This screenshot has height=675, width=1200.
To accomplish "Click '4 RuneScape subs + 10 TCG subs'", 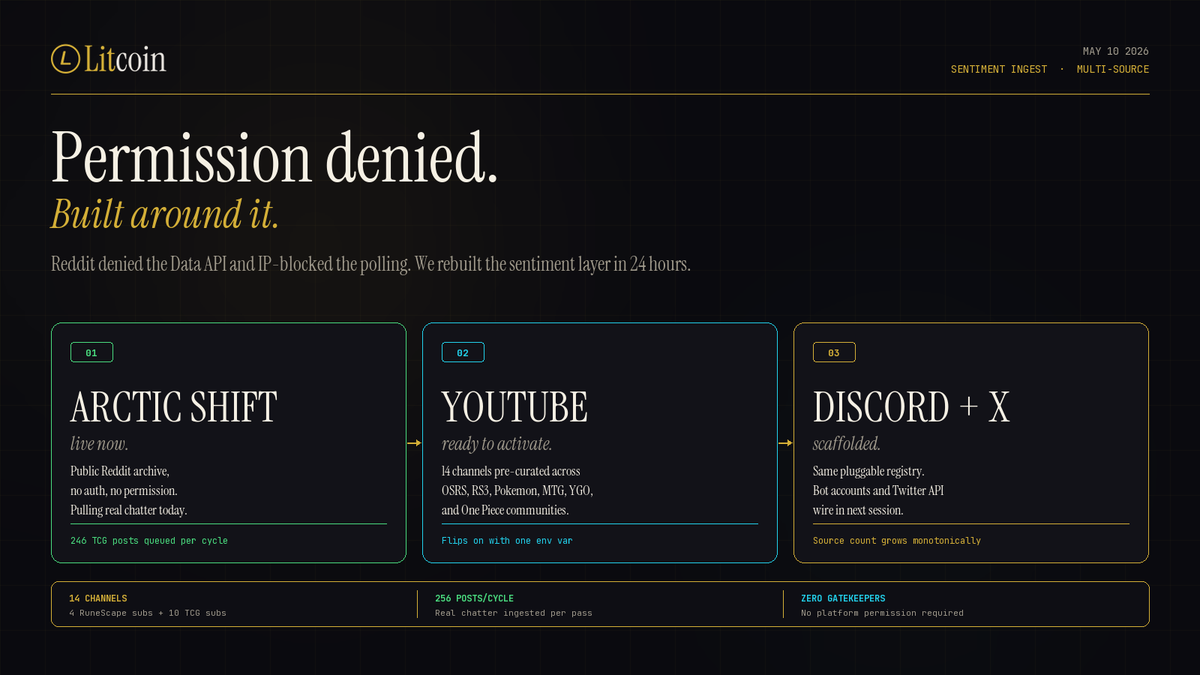I will tap(148, 613).
